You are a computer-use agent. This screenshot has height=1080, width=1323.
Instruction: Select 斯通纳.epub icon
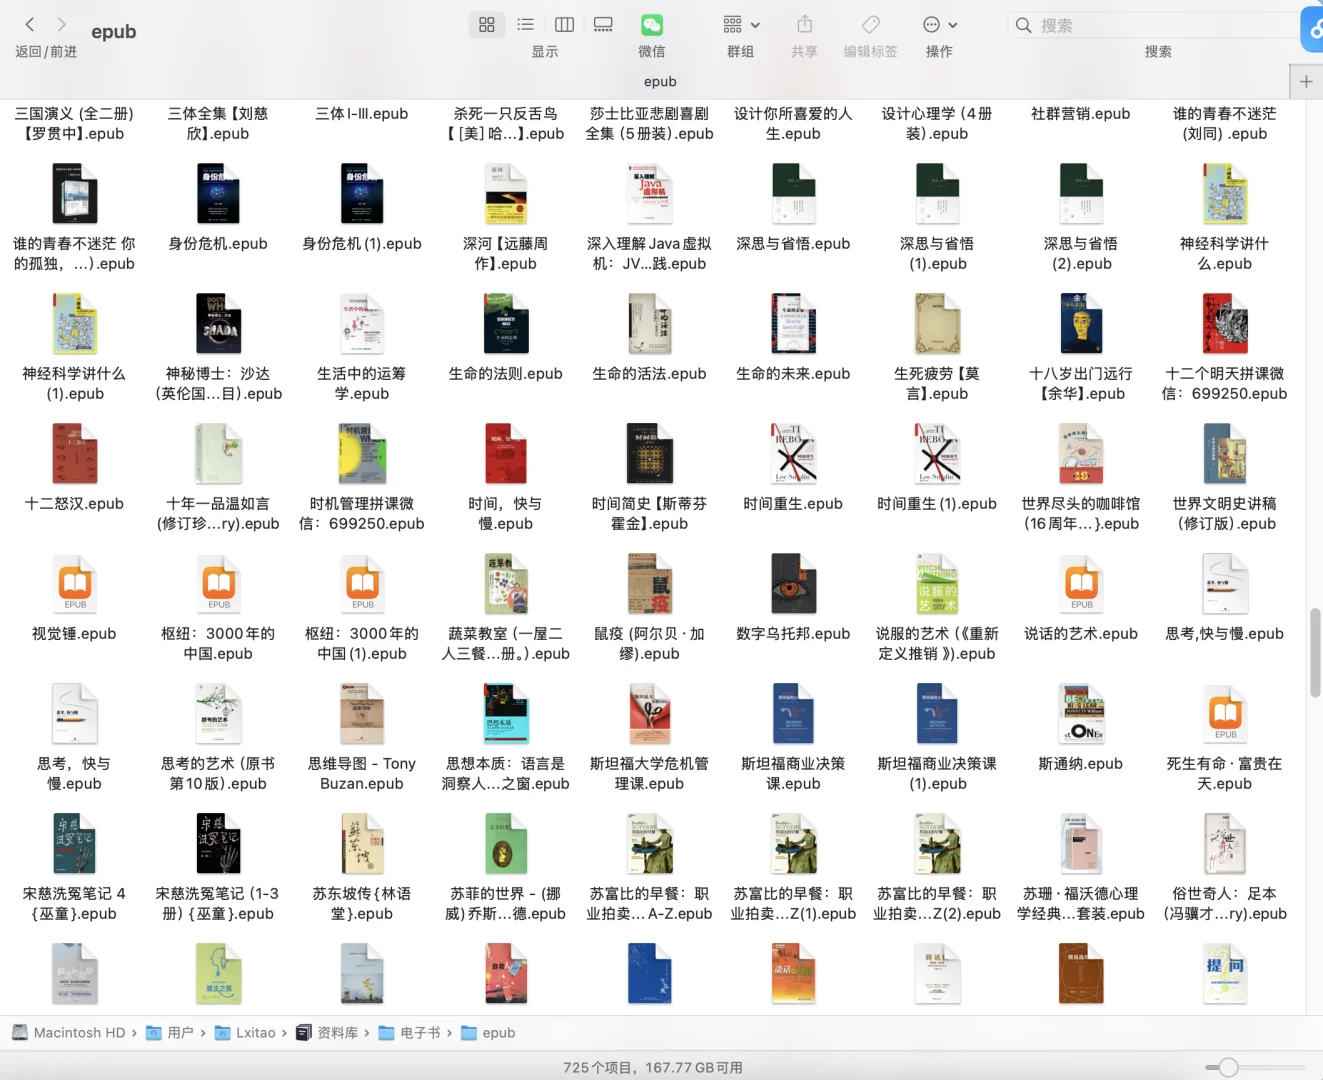point(1082,713)
